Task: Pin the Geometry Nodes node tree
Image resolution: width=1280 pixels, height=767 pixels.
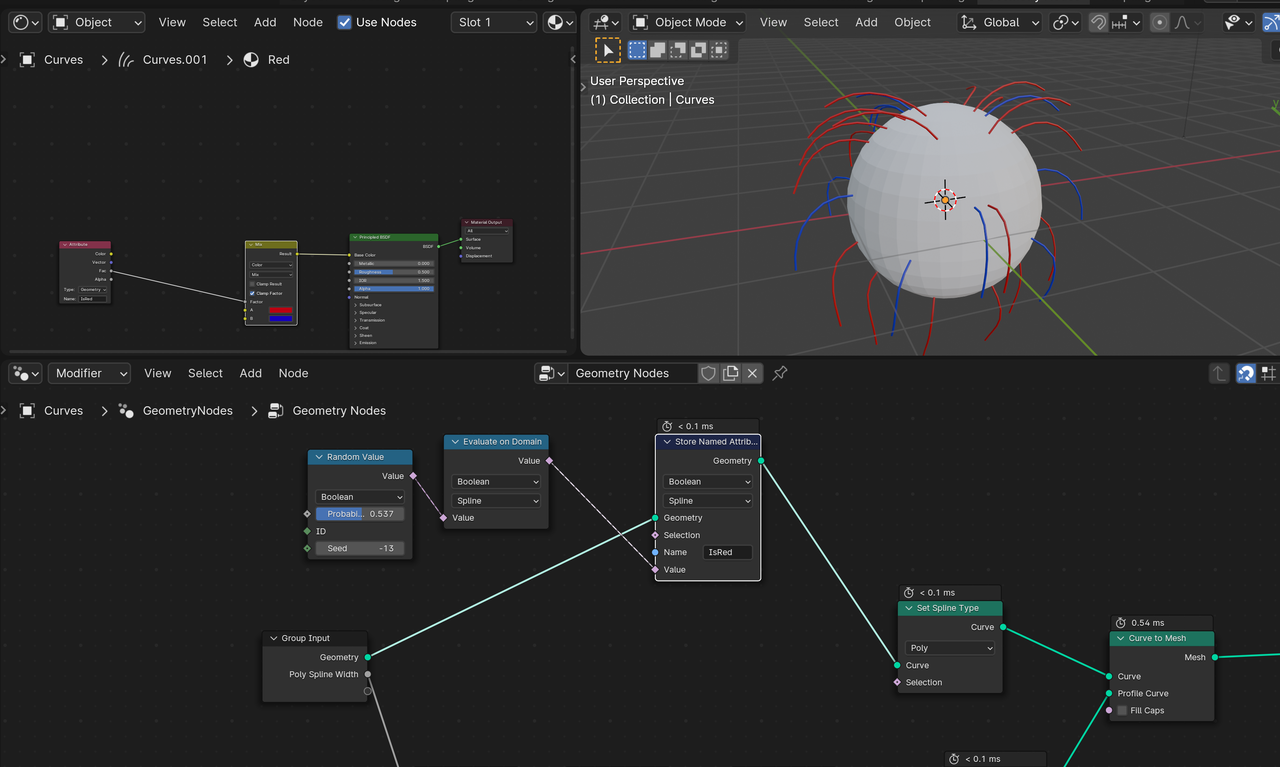Action: tap(780, 373)
